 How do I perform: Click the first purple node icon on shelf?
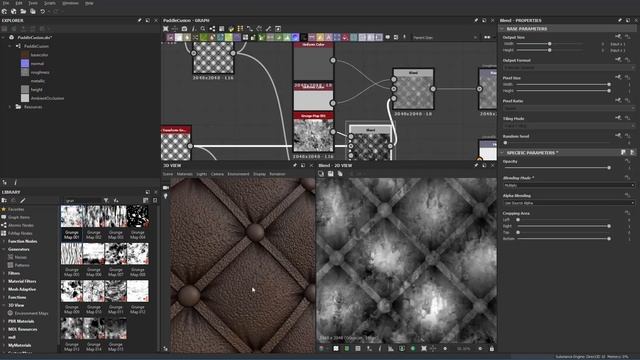click(170, 37)
